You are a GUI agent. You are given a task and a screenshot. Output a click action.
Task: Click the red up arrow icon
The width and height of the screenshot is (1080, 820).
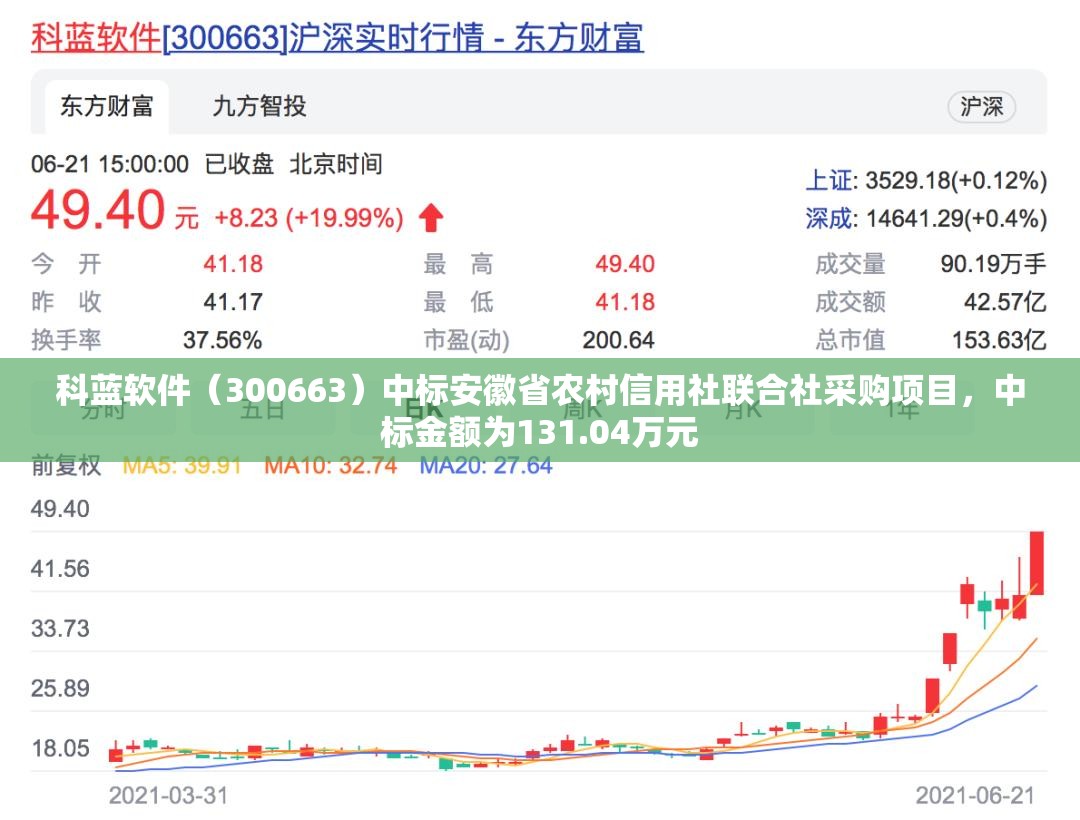tap(431, 218)
